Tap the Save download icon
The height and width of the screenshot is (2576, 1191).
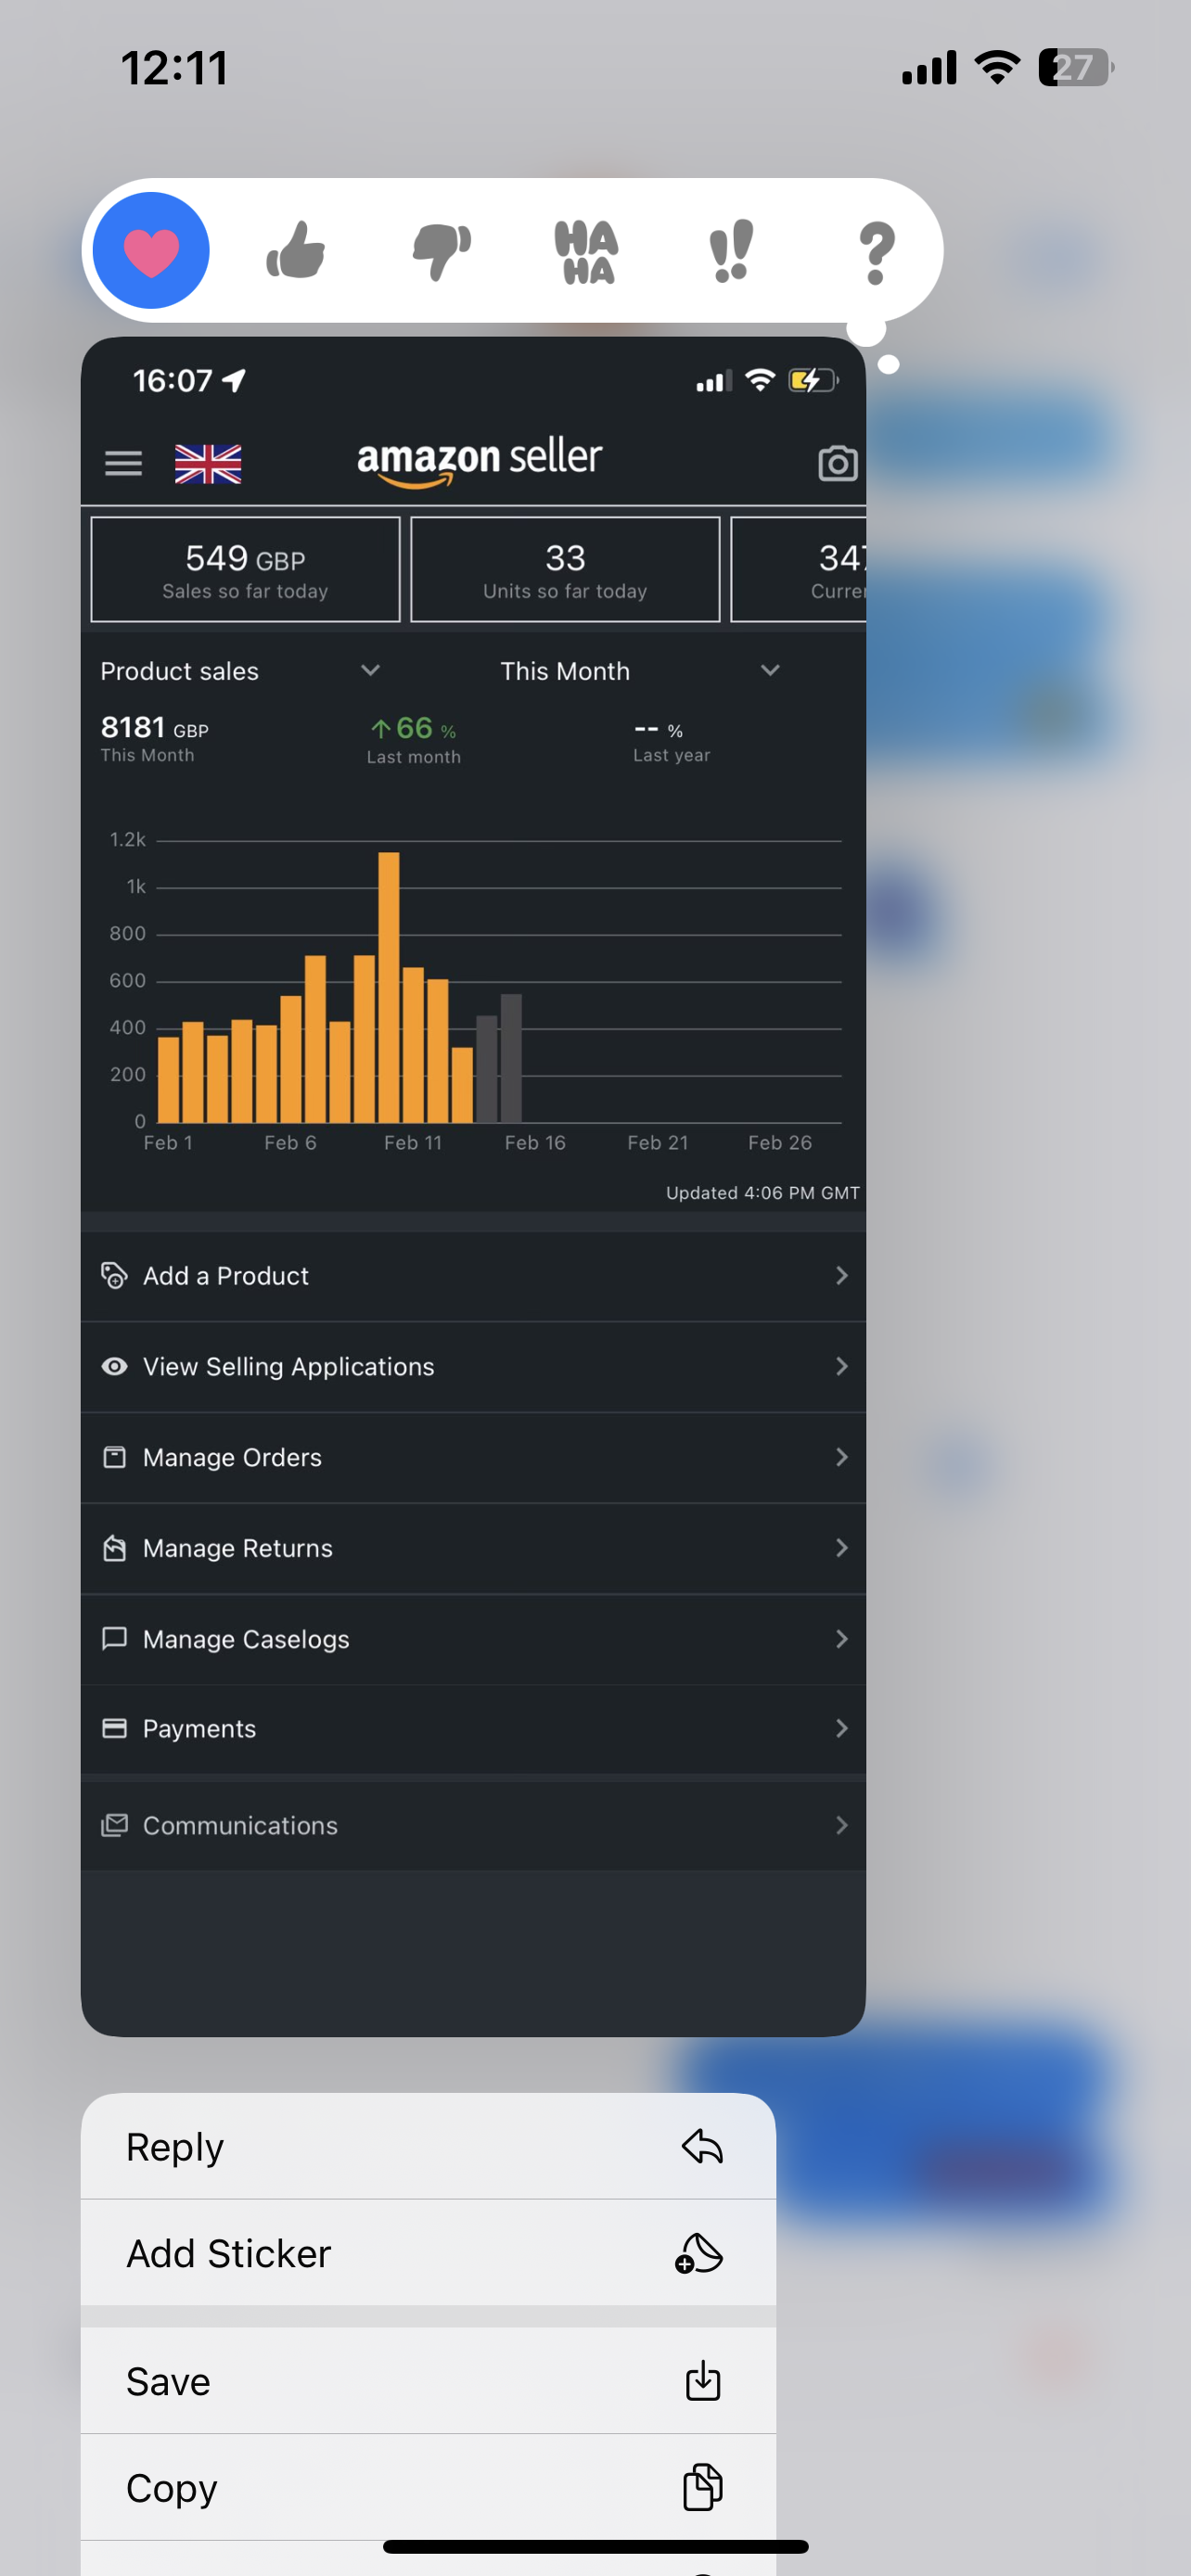tap(703, 2381)
